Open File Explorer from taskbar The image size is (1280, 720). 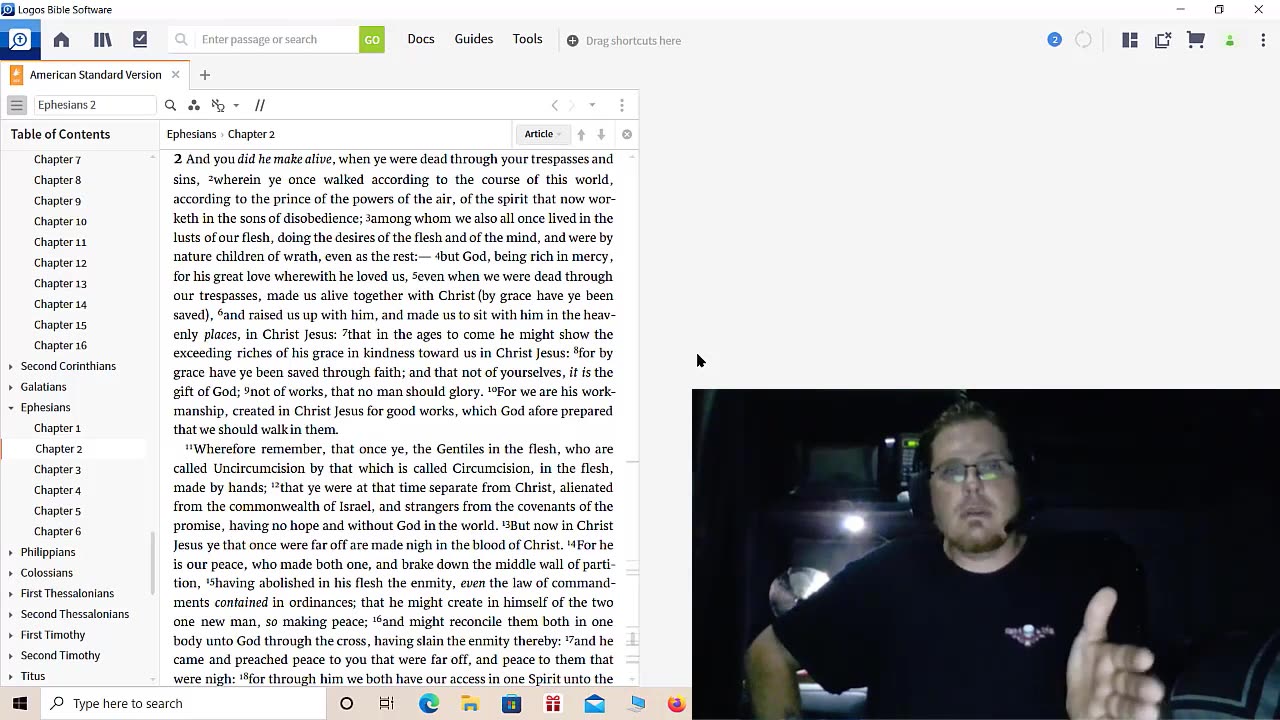[x=470, y=703]
